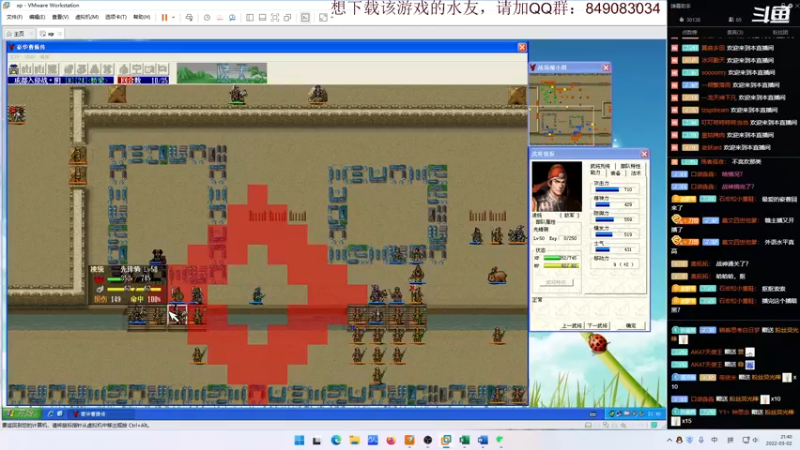The image size is (800, 450).
Task: Send Ctrl+Alt+Del to the virtual machine
Action: 189,17
